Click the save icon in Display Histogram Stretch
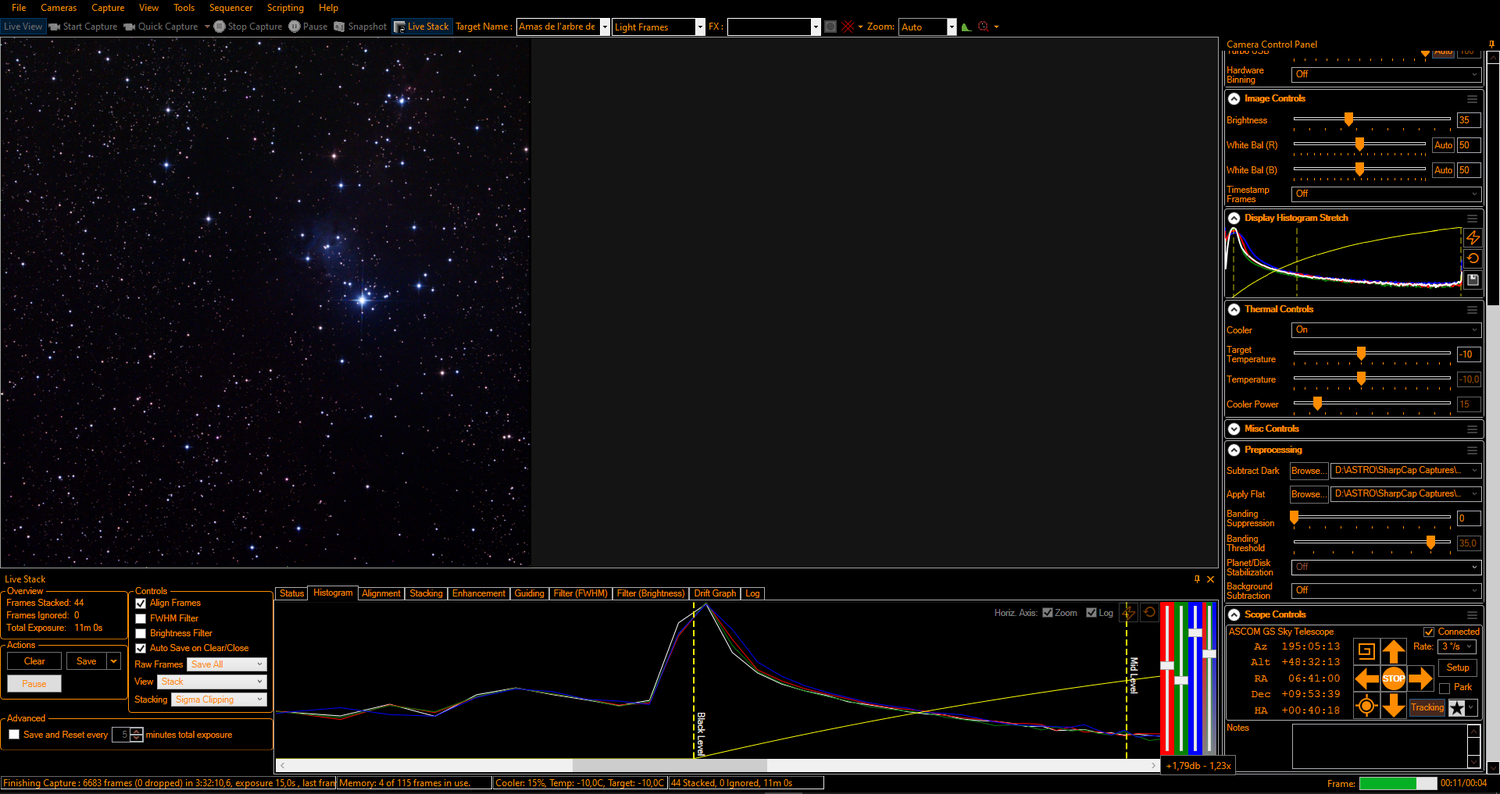This screenshot has width=1500, height=794. coord(1472,280)
